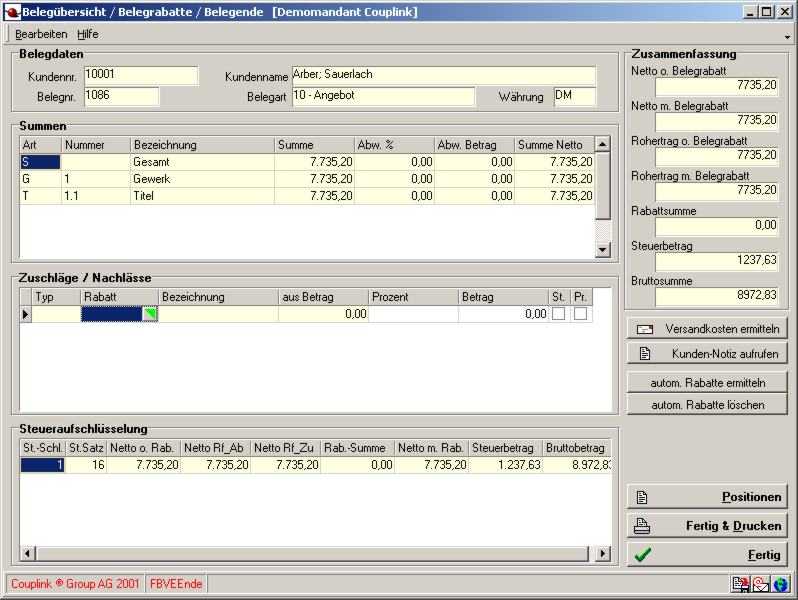Screen dimensions: 798x600
Task: Toggle the Pr. checkbox in Zuschläge row
Action: coord(580,314)
